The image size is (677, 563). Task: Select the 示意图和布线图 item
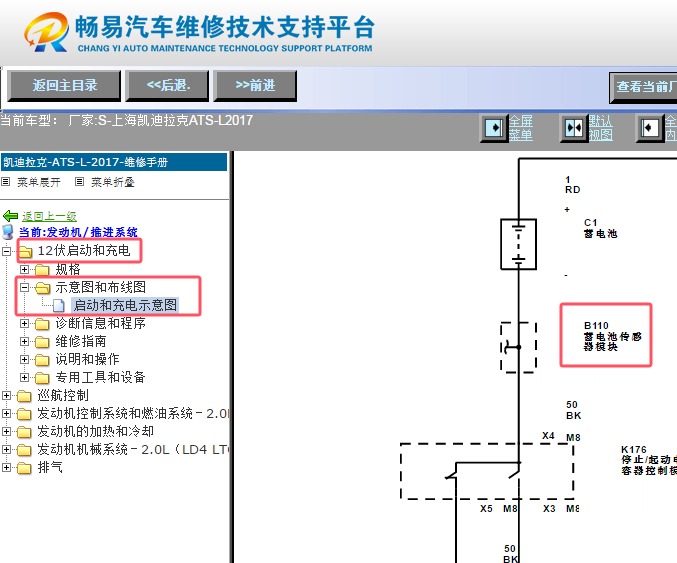point(101,287)
